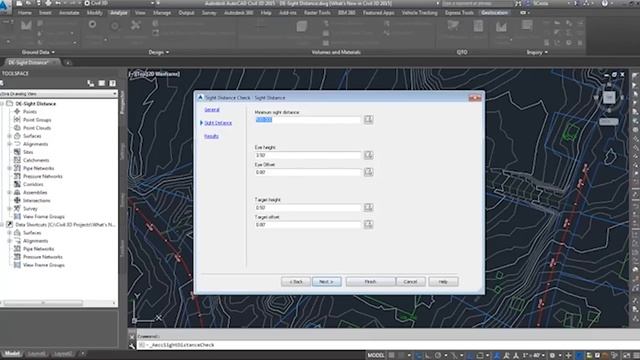Click the Next button in wizard
Viewport: 640px width, 360px height.
327,282
